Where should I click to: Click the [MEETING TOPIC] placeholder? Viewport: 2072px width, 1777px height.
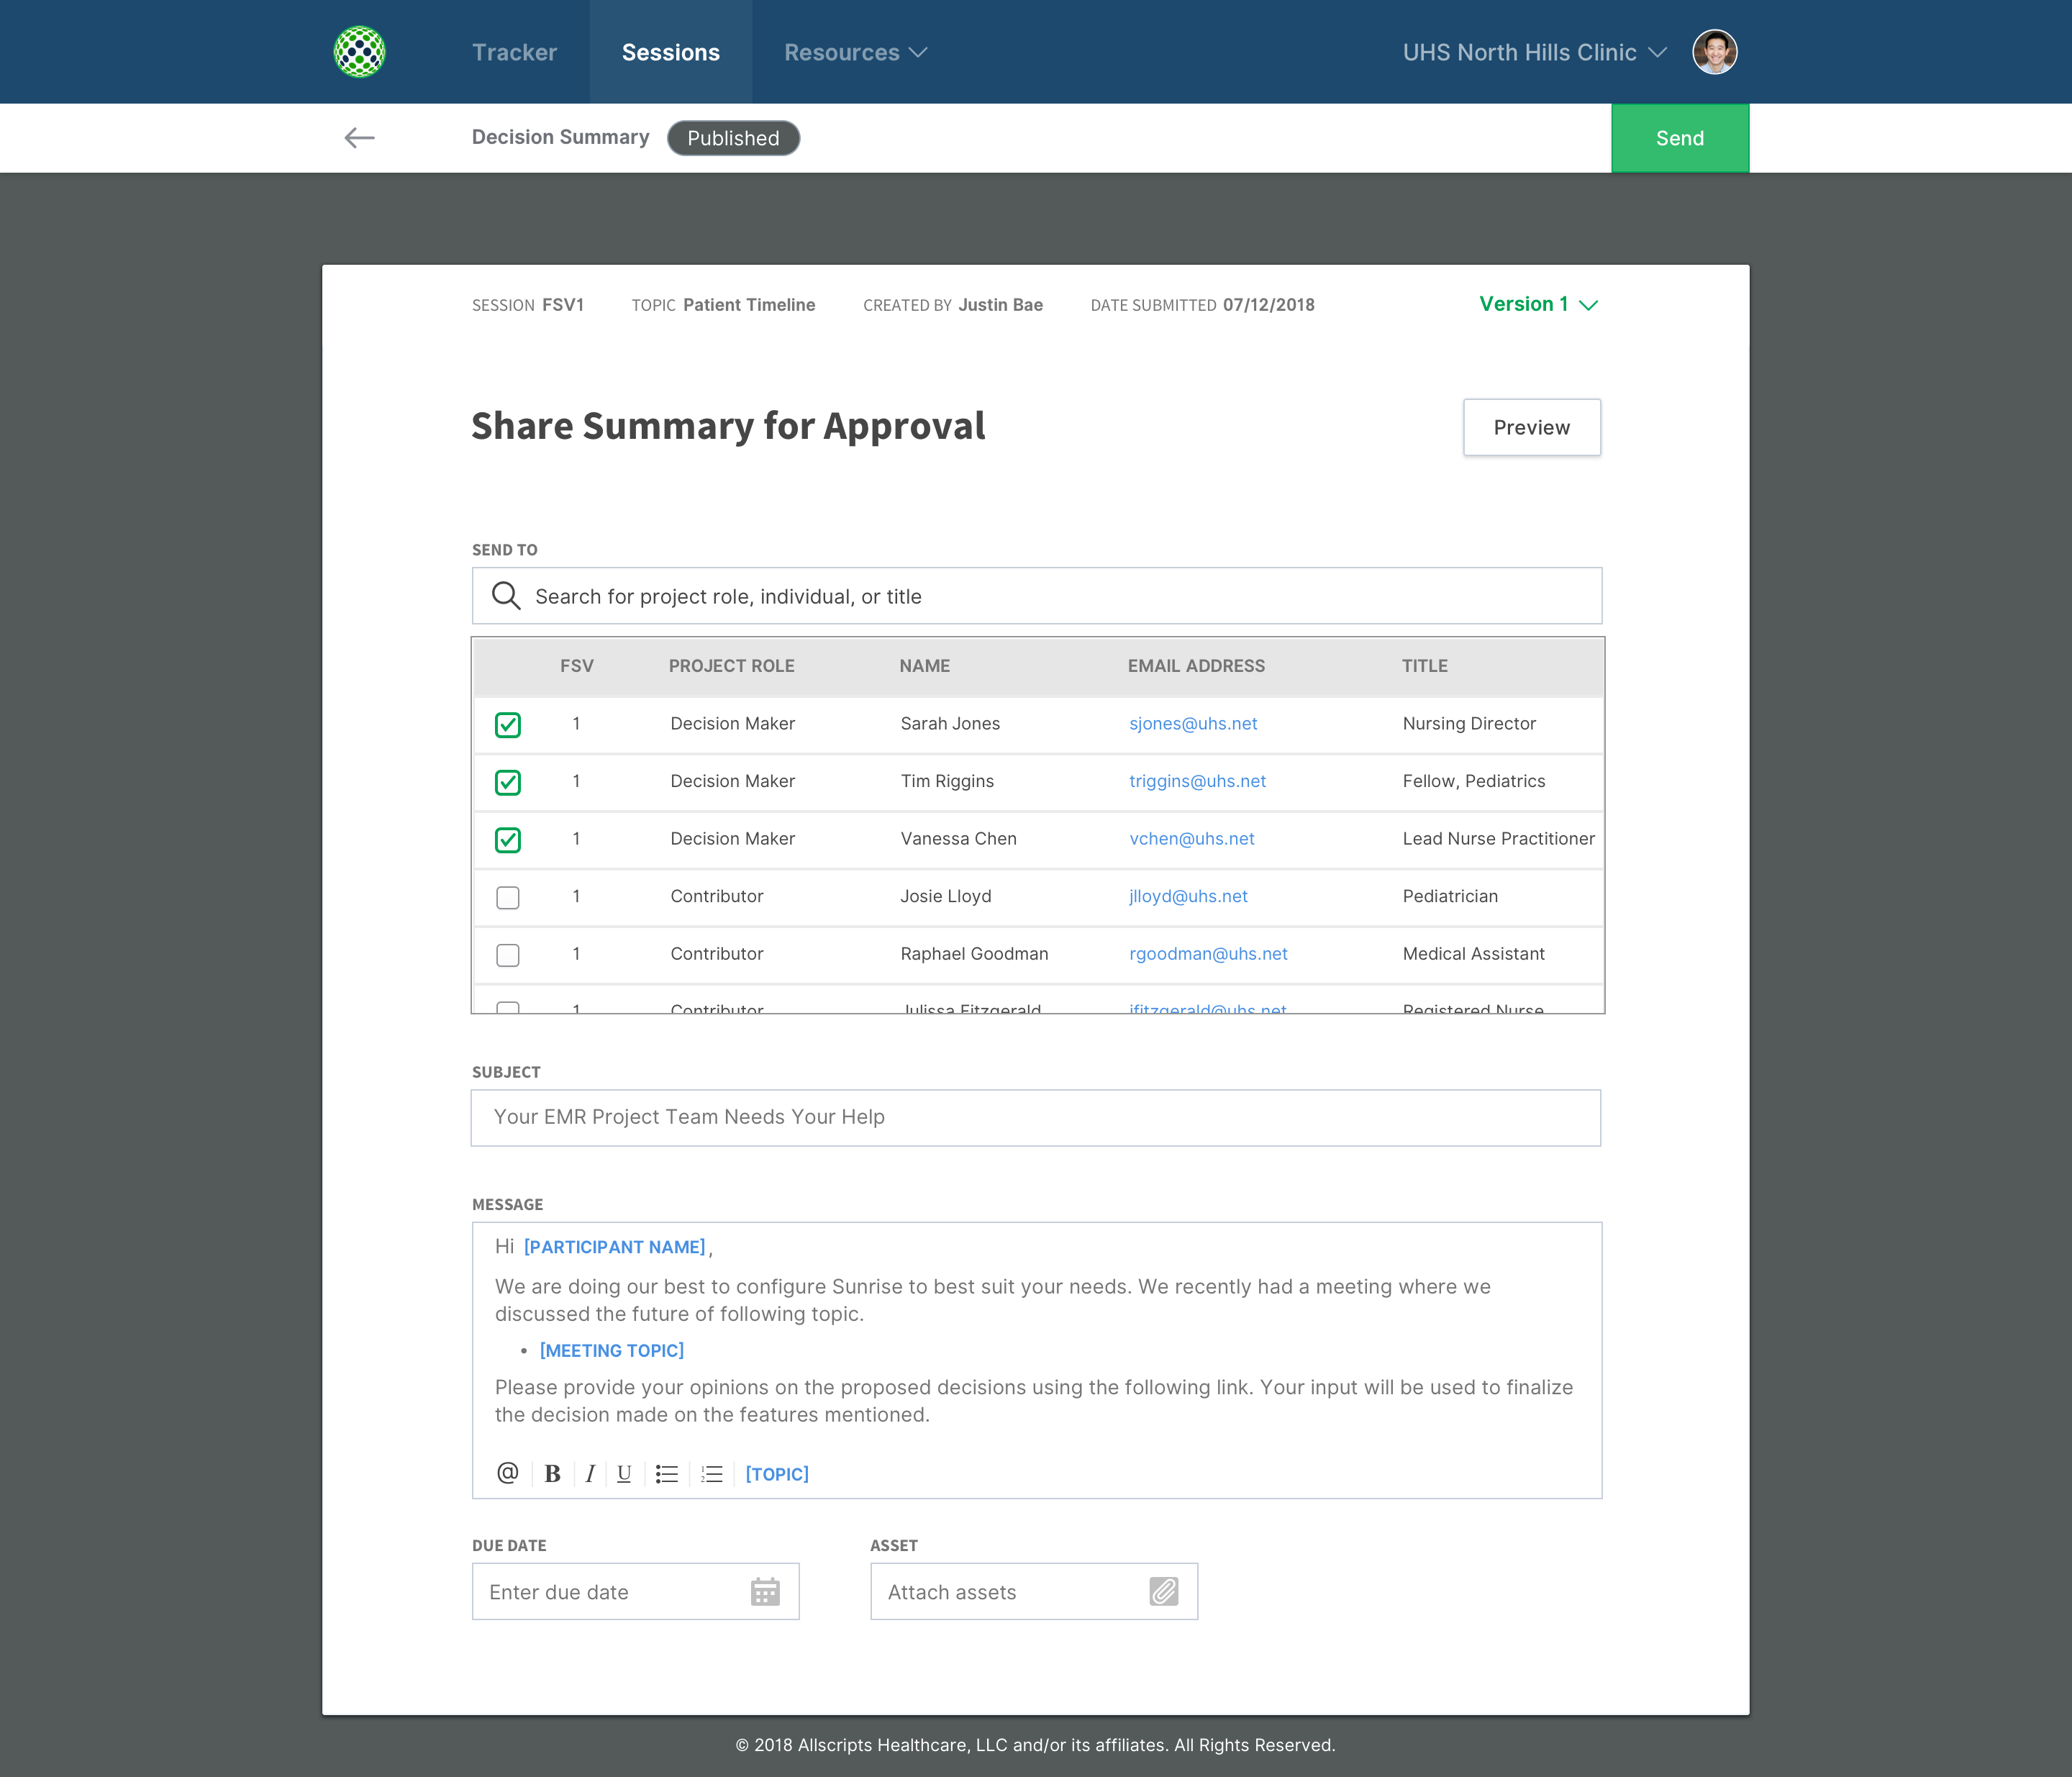pyautogui.click(x=612, y=1350)
